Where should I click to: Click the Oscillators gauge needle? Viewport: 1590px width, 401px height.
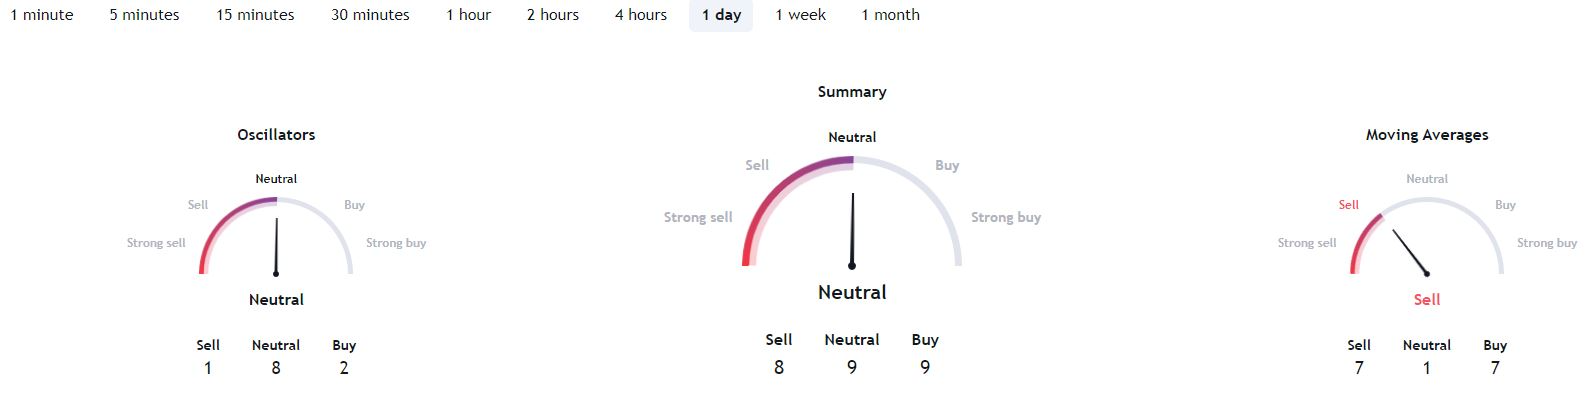[276, 246]
